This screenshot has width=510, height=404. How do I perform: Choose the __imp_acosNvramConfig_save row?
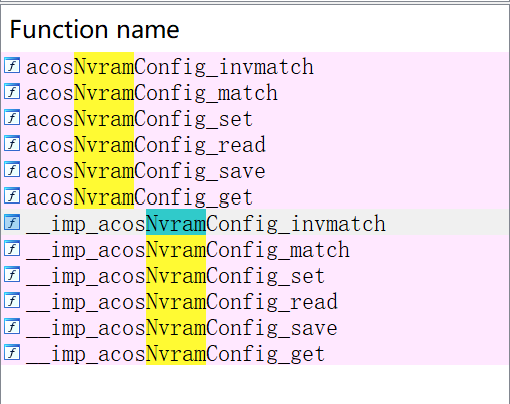pos(255,327)
